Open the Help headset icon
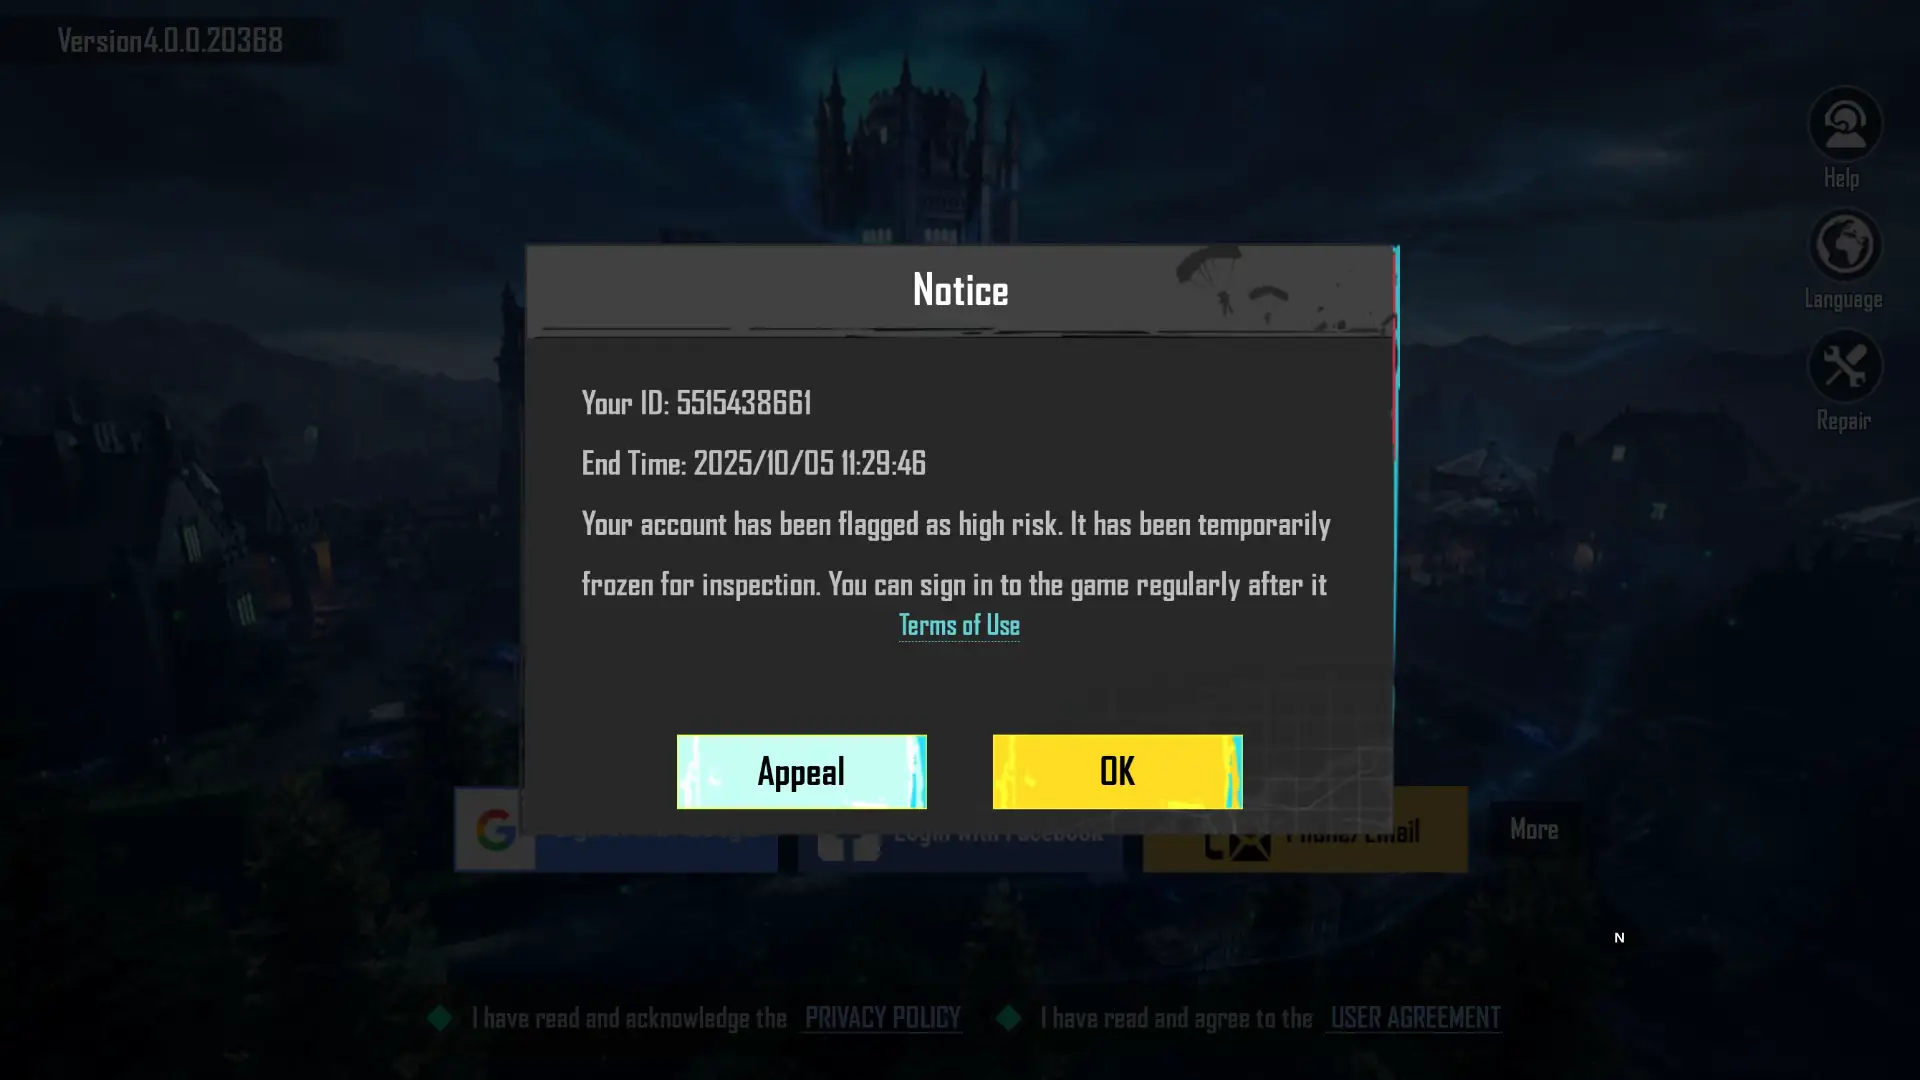The width and height of the screenshot is (1920, 1080). coord(1844,124)
